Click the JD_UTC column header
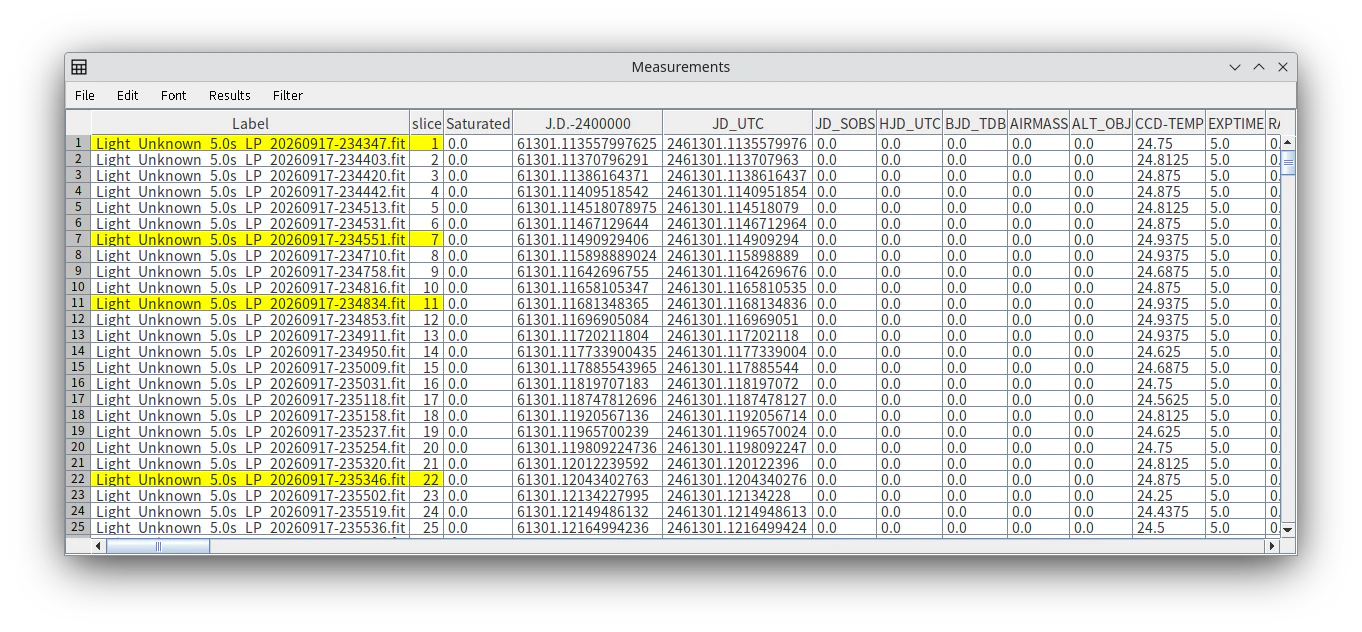The image size is (1362, 632). tap(738, 124)
